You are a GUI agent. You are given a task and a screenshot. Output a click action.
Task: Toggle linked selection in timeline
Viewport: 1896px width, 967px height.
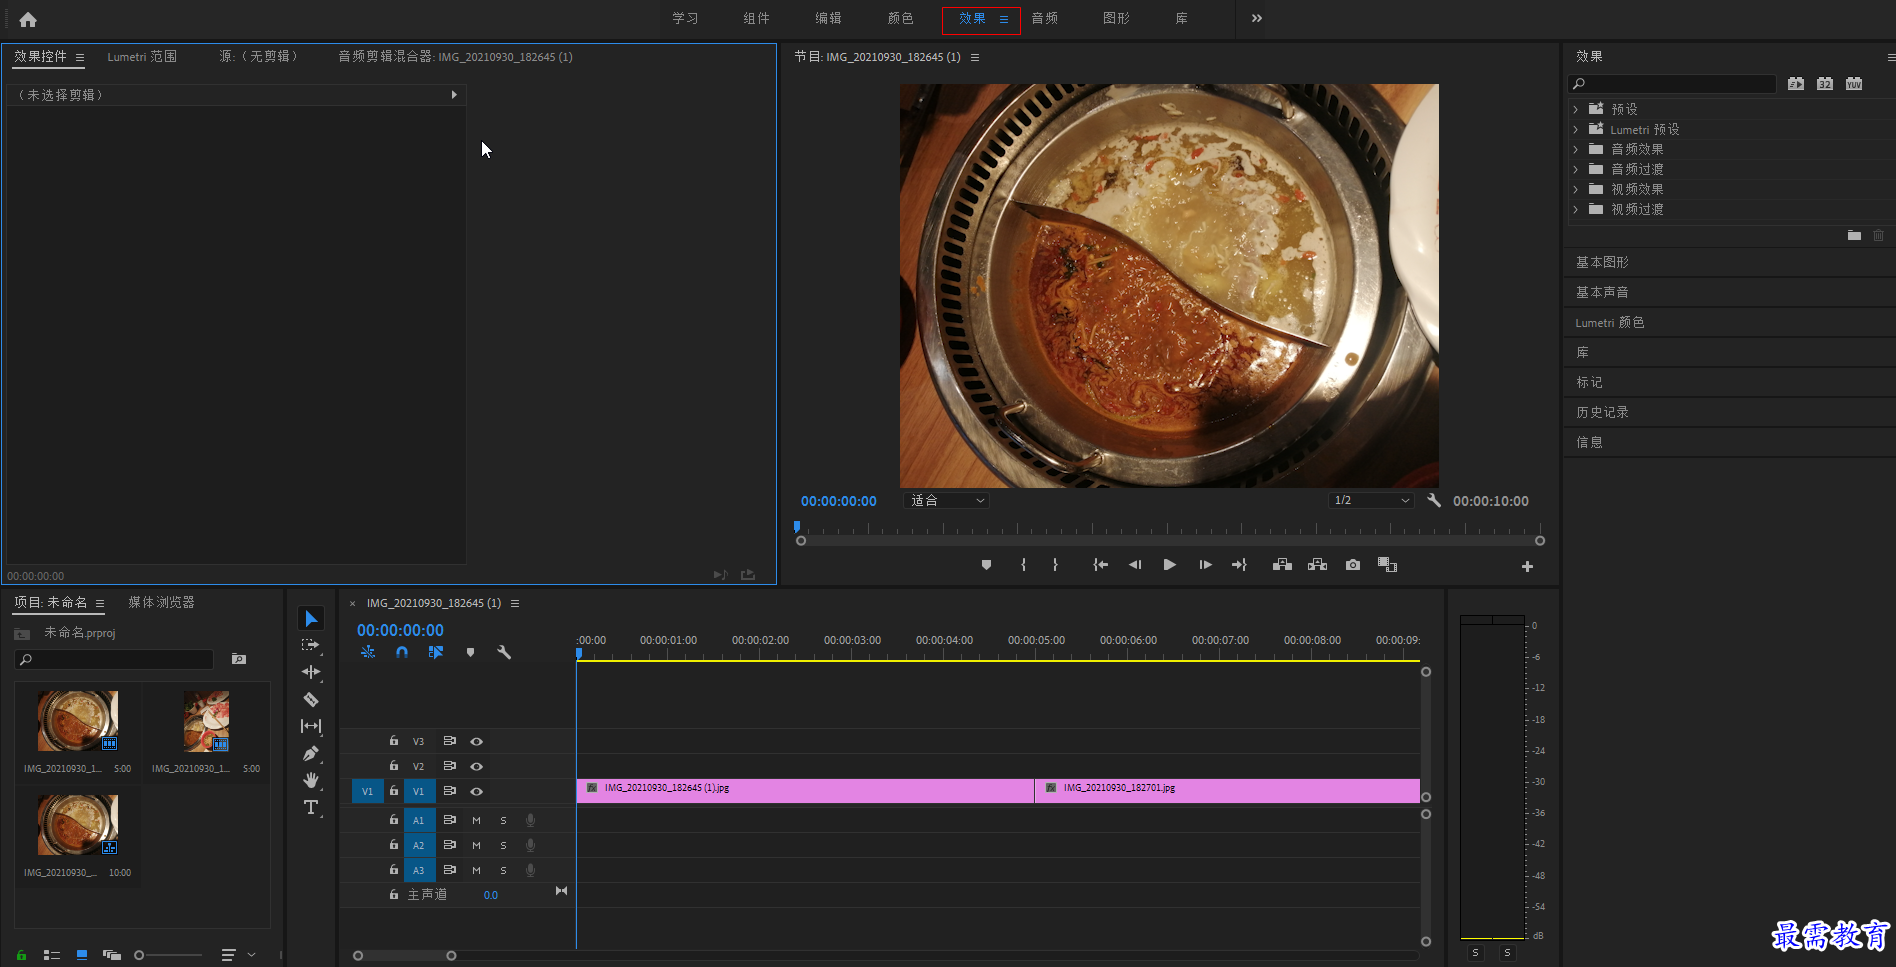(436, 652)
